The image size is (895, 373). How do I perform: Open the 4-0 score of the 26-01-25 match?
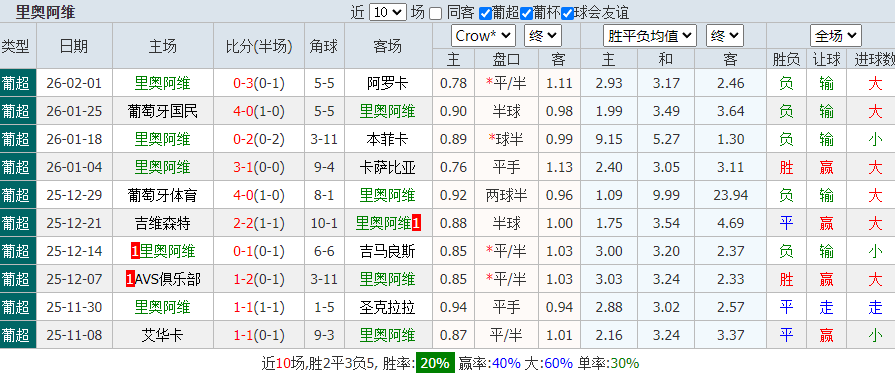click(243, 111)
